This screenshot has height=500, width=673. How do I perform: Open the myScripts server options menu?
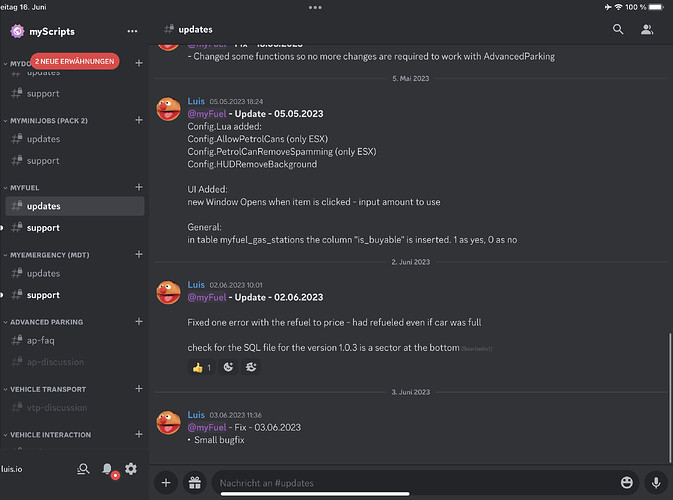pyautogui.click(x=132, y=31)
